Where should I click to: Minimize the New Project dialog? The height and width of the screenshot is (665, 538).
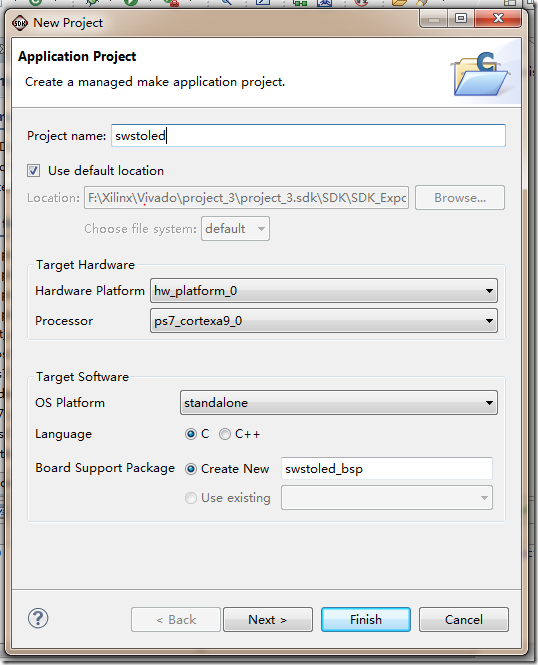433,18
